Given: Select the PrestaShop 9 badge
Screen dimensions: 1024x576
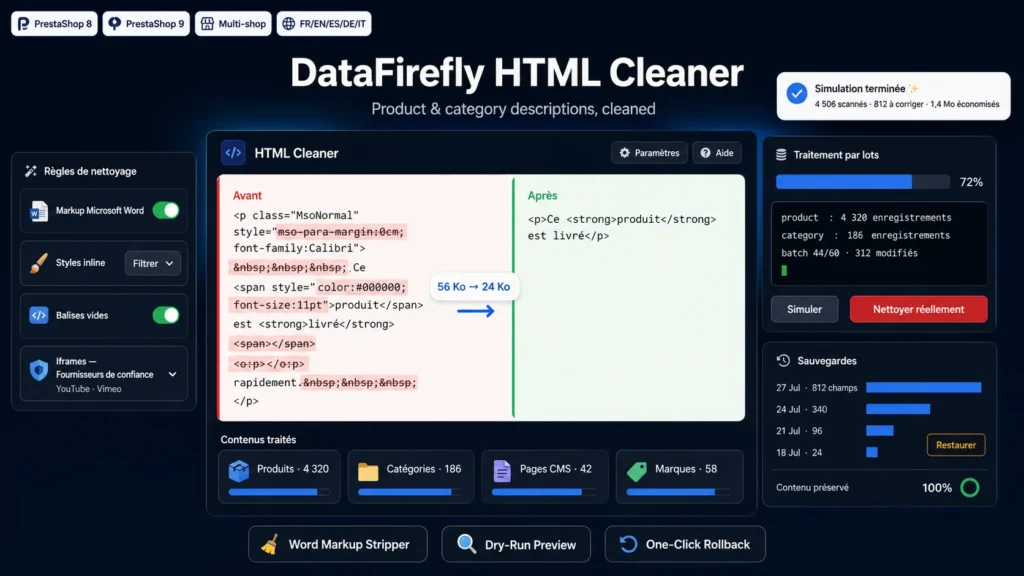Looking at the screenshot, I should [146, 24].
